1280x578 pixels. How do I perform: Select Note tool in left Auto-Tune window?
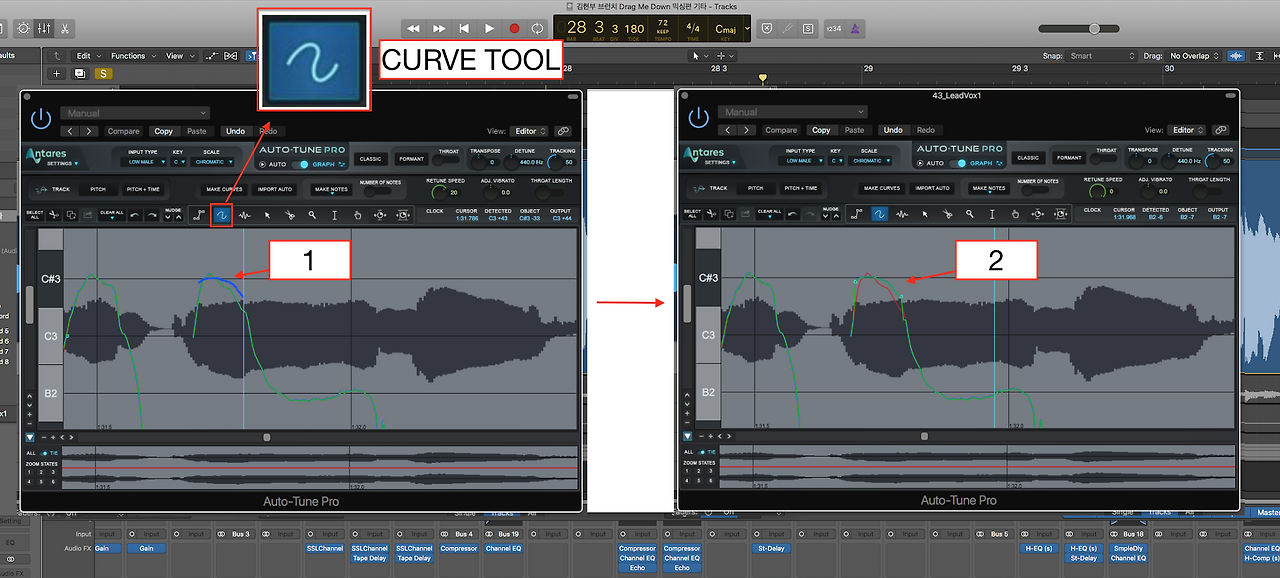(244, 214)
